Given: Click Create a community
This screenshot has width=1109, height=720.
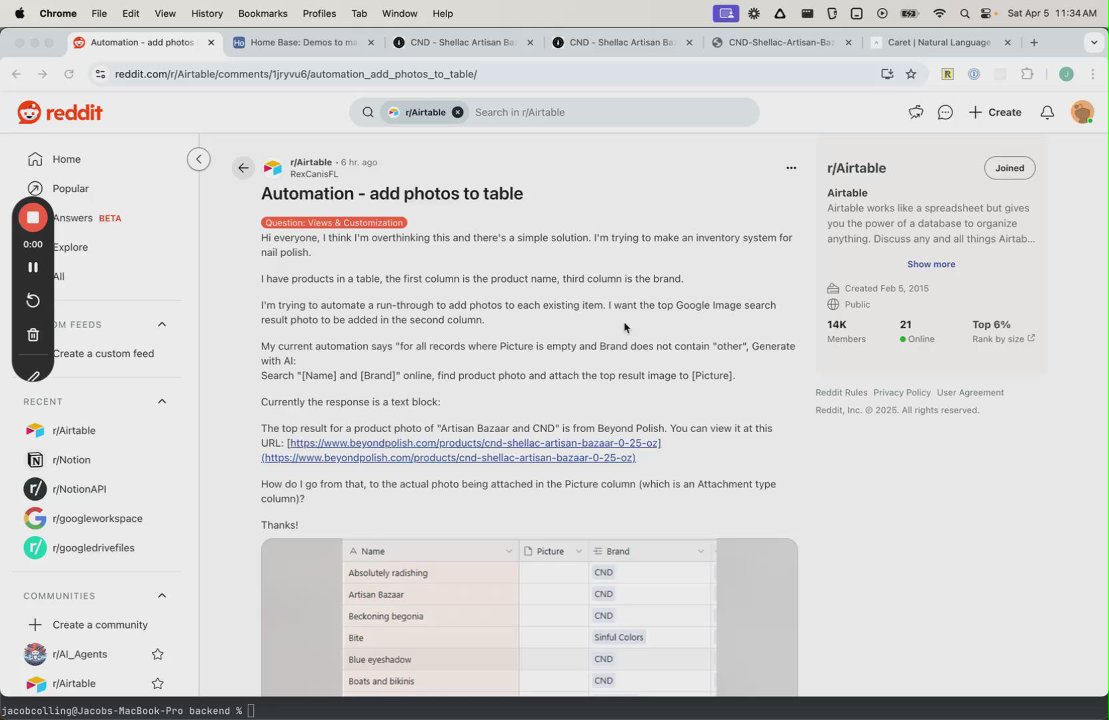Looking at the screenshot, I should coord(100,625).
